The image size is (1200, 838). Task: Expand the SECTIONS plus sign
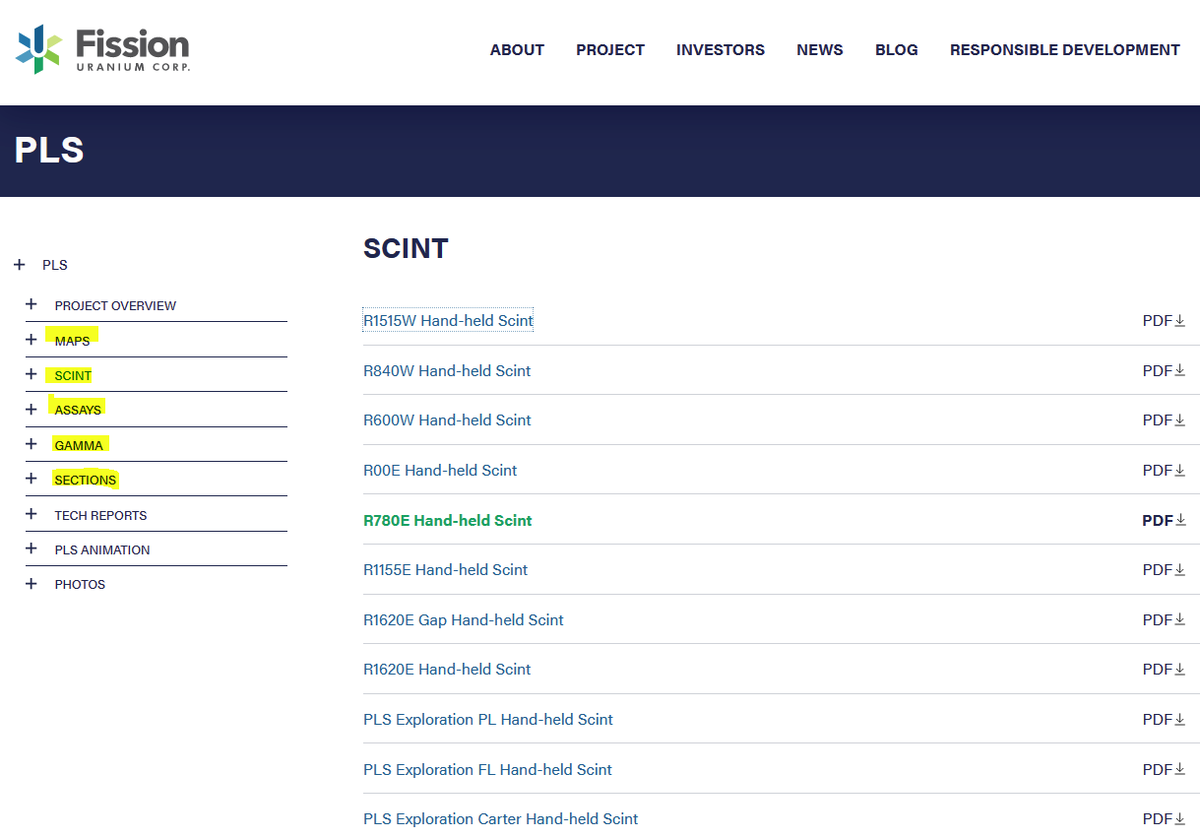31,479
